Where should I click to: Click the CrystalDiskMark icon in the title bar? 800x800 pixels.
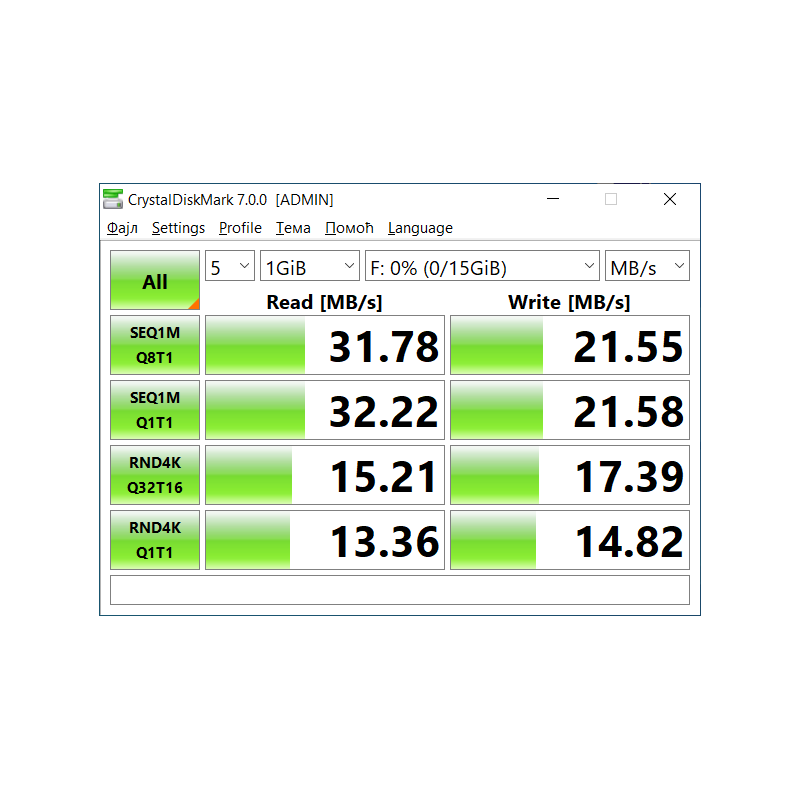coord(112,199)
